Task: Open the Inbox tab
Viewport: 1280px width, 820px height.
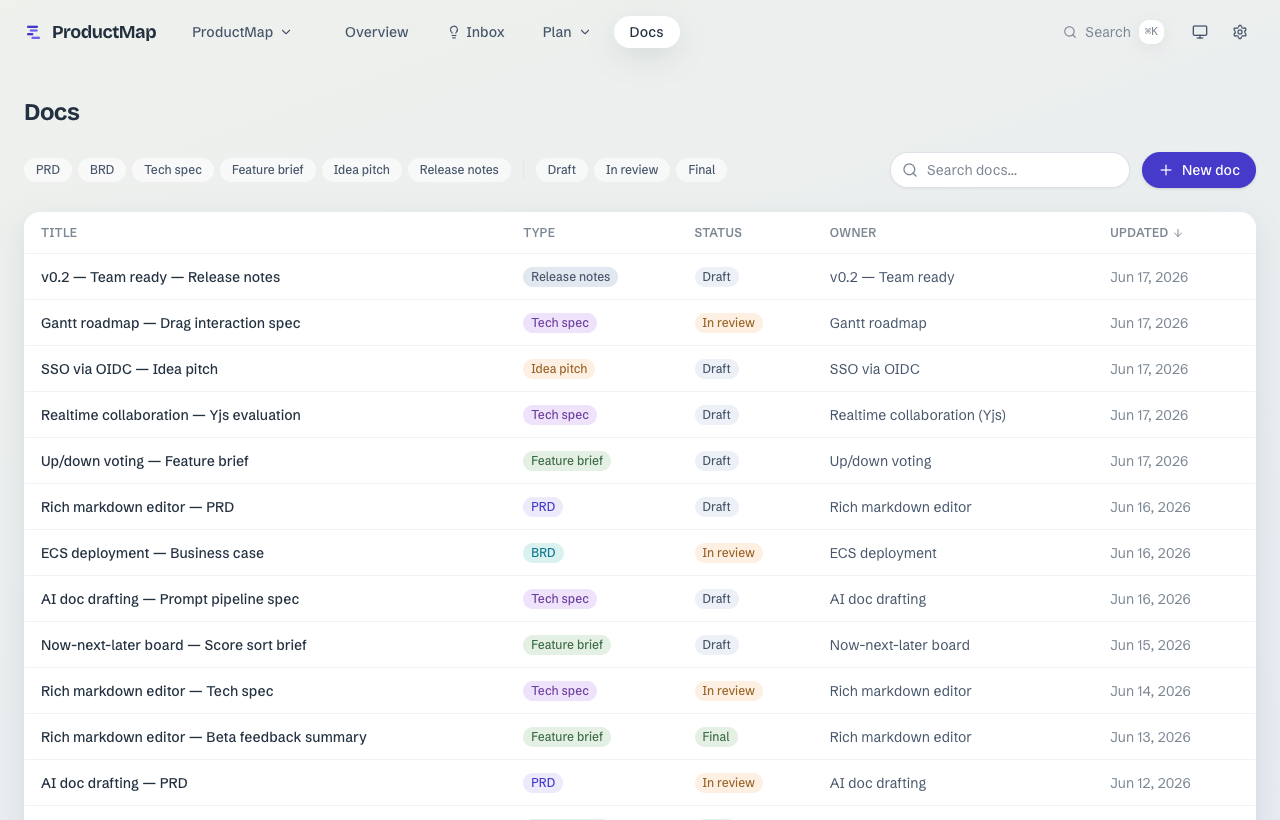Action: pos(476,32)
